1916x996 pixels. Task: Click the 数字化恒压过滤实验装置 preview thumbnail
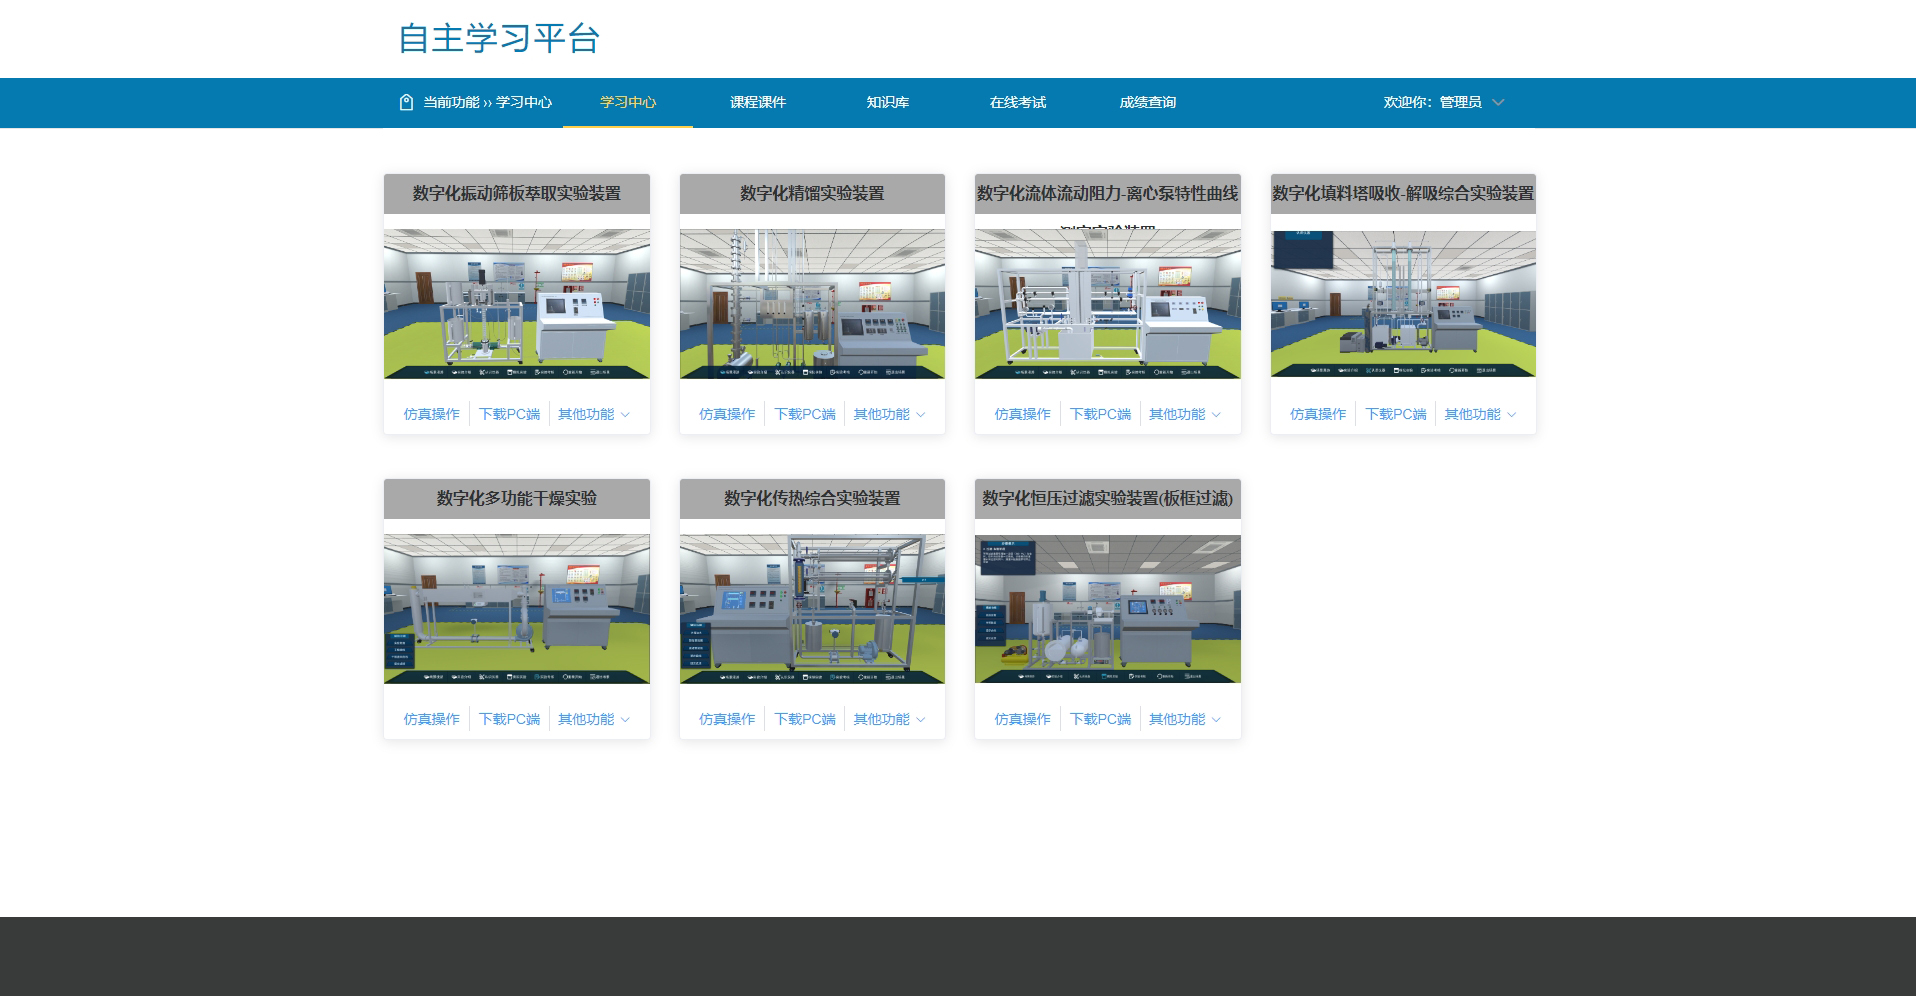point(1107,609)
